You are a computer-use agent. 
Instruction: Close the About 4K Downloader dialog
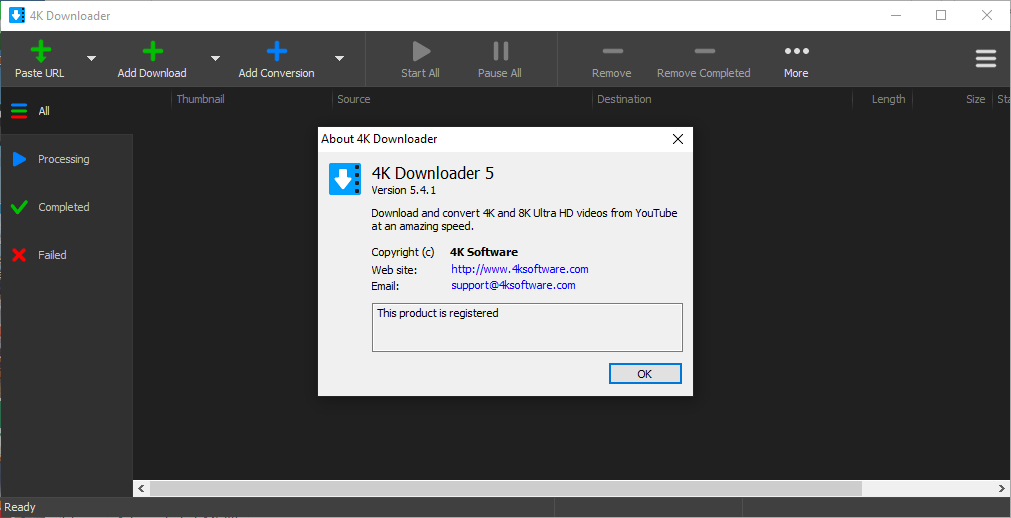pyautogui.click(x=678, y=139)
